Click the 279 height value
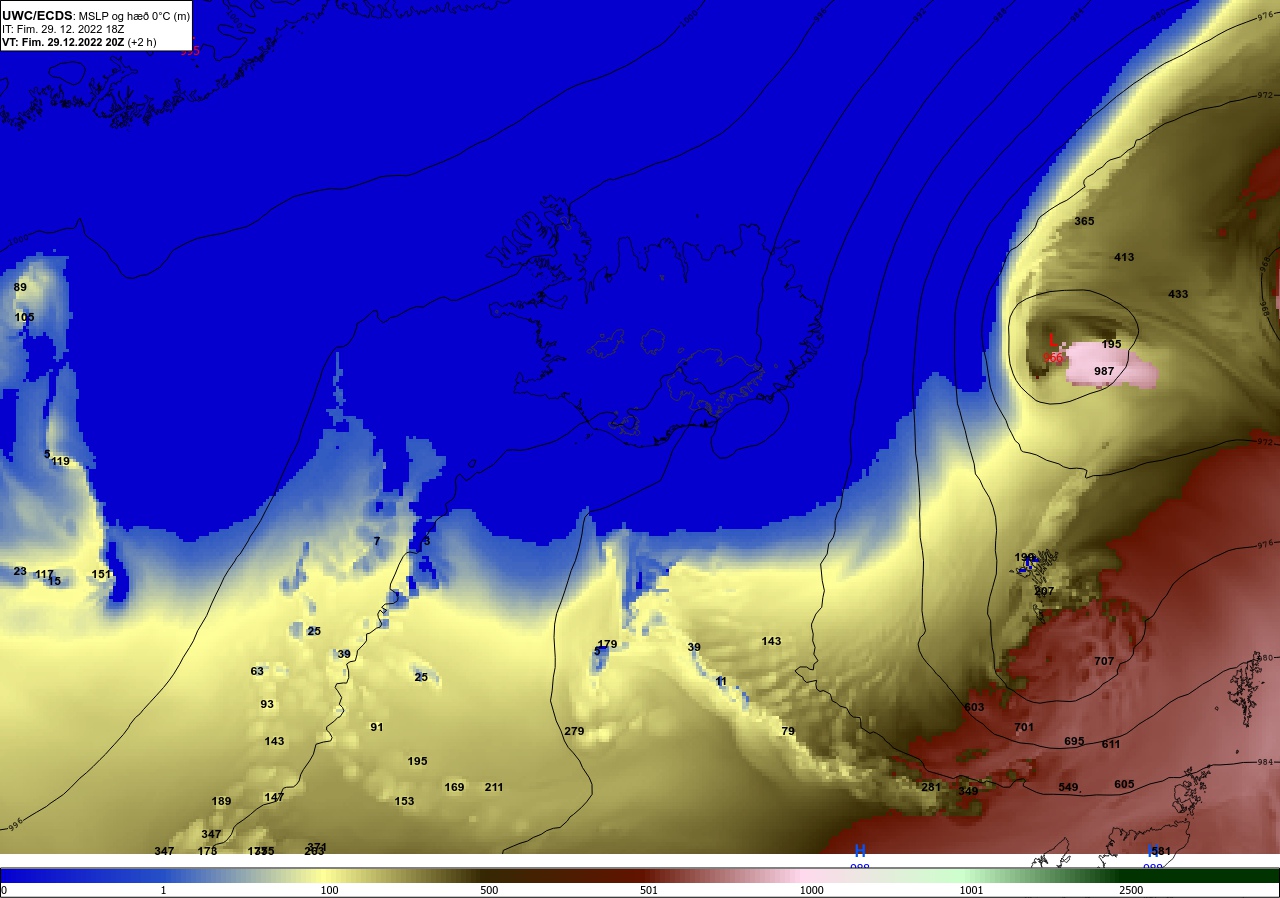The width and height of the screenshot is (1280, 898). 574,731
